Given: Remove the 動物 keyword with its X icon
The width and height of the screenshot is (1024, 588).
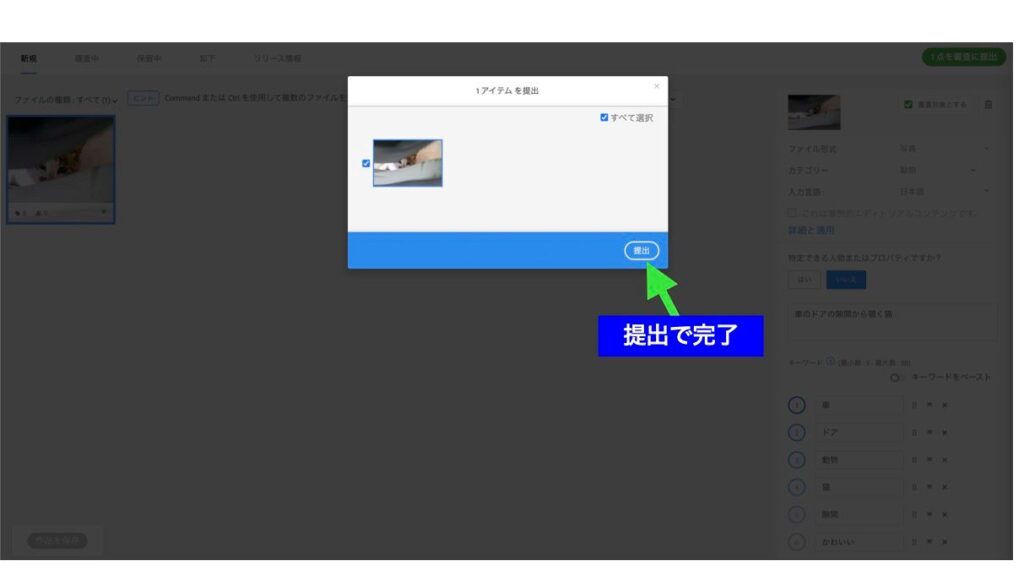Looking at the screenshot, I should tap(944, 460).
